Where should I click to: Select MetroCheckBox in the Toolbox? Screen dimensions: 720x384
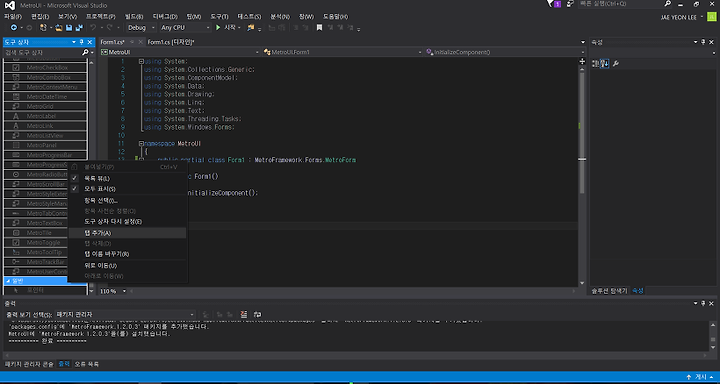click(45, 68)
